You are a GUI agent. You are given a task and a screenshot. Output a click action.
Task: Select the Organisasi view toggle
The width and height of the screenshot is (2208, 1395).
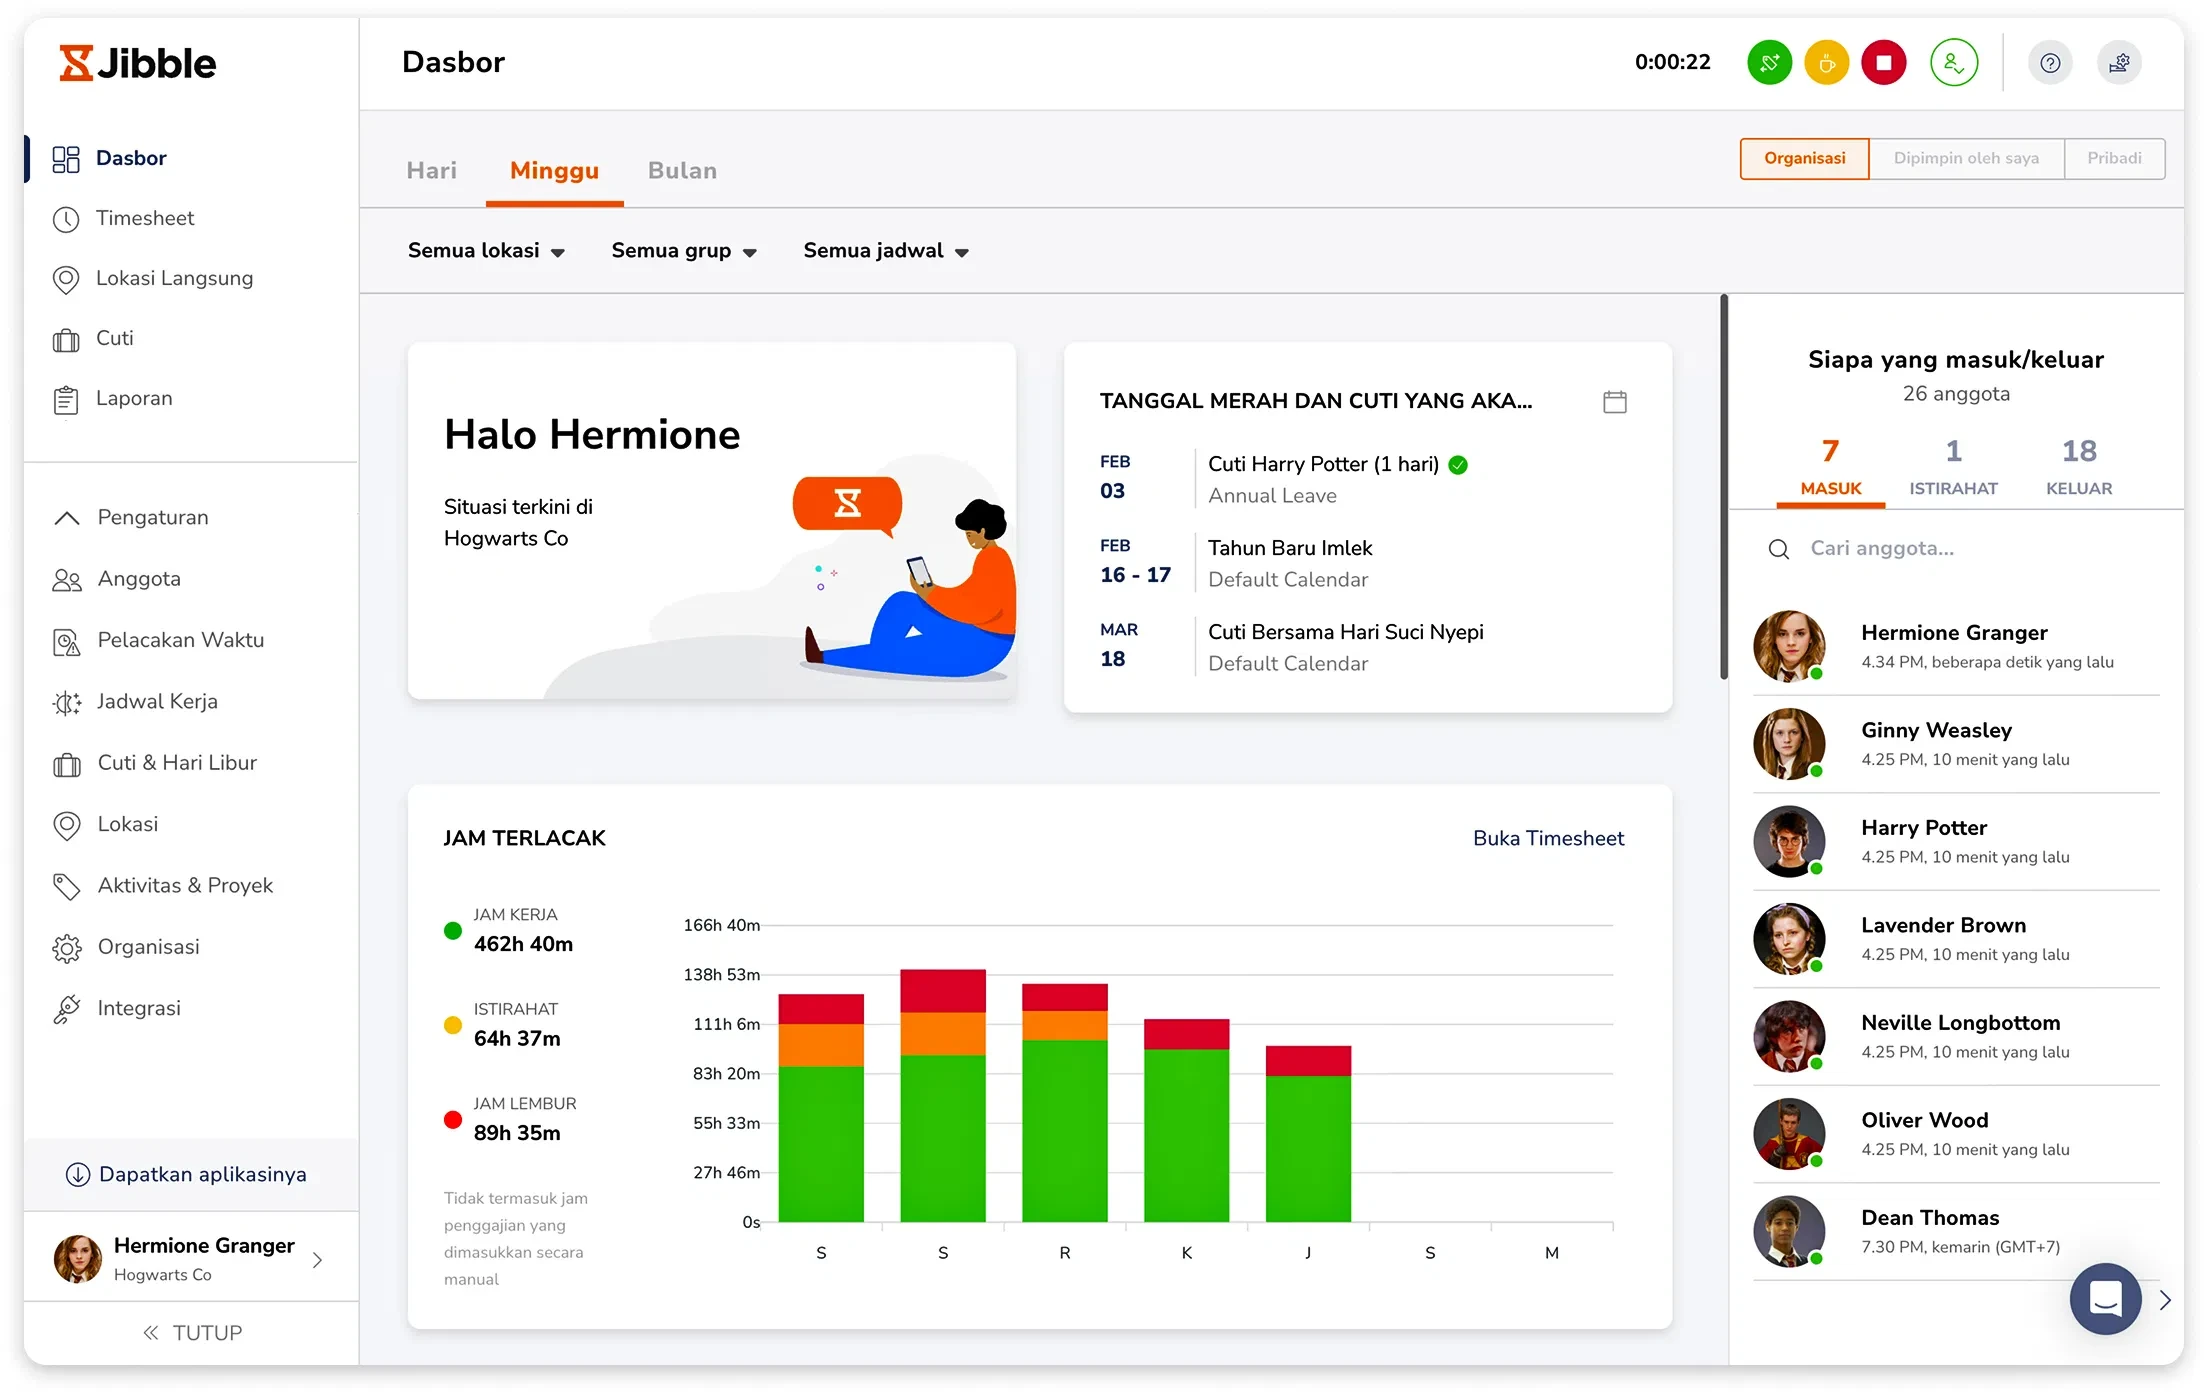click(1804, 158)
